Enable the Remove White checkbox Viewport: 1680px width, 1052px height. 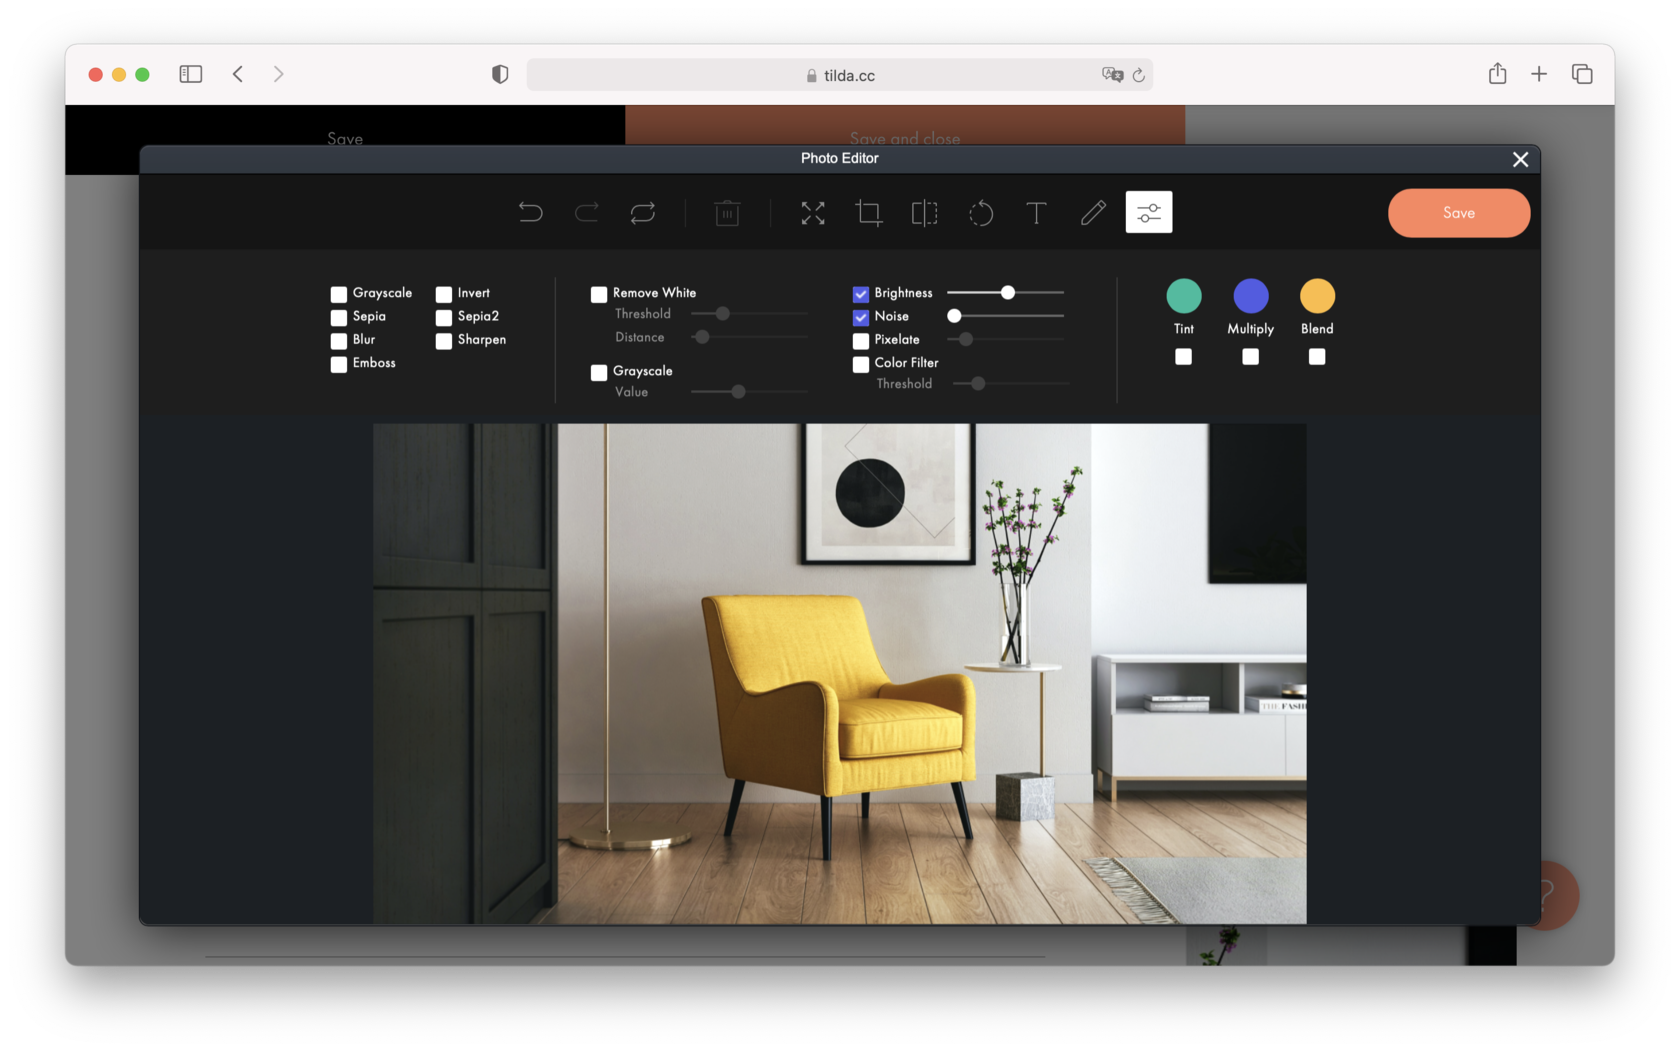pos(599,294)
